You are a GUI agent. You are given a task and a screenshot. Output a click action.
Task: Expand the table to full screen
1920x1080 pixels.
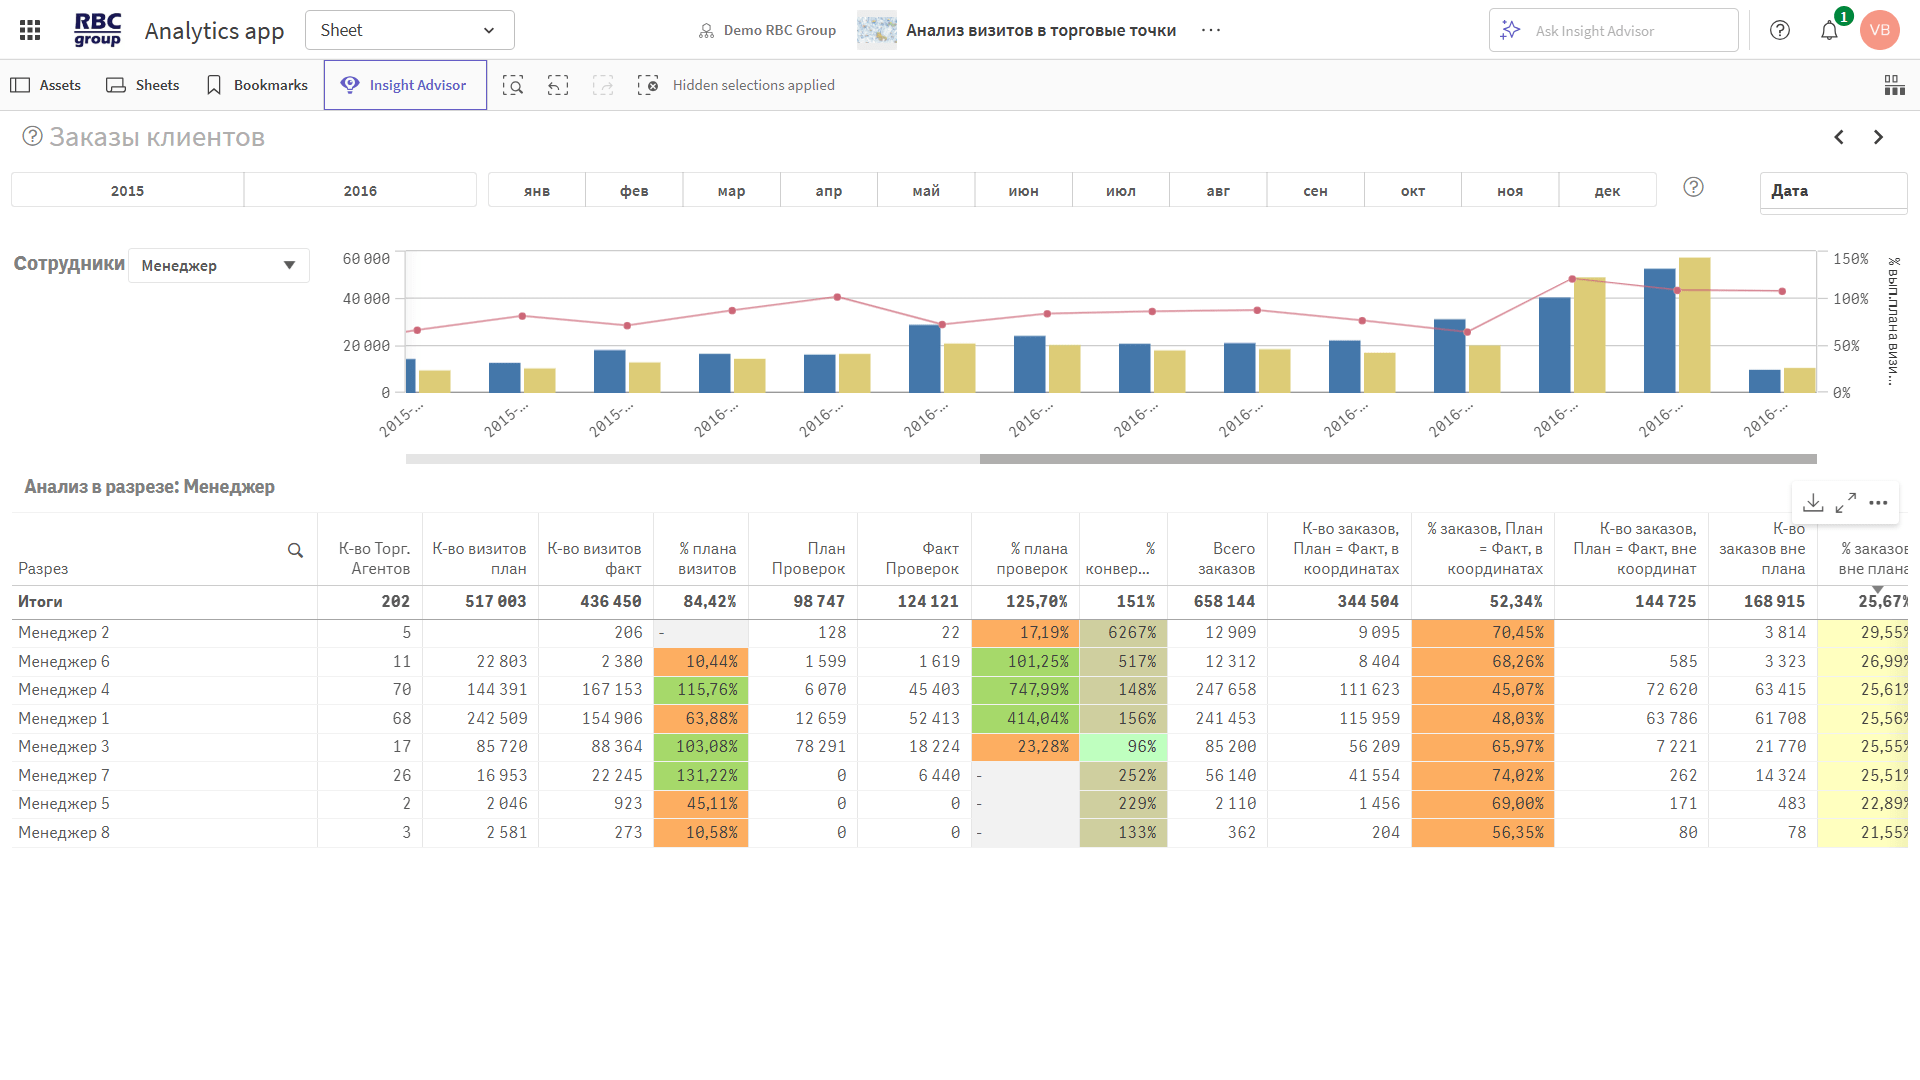(1846, 502)
